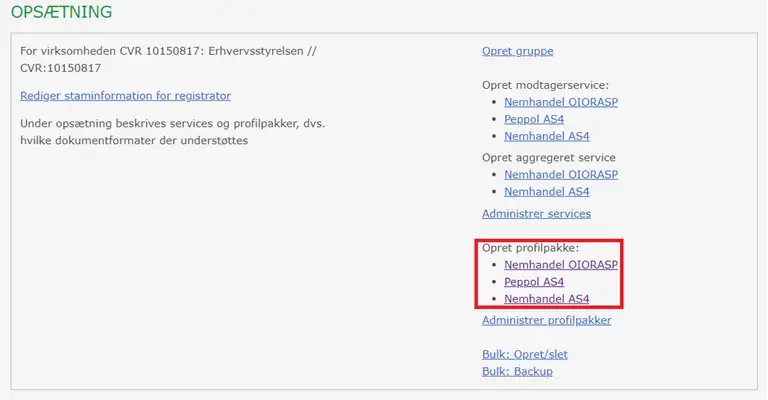Open Administrer services

536,213
